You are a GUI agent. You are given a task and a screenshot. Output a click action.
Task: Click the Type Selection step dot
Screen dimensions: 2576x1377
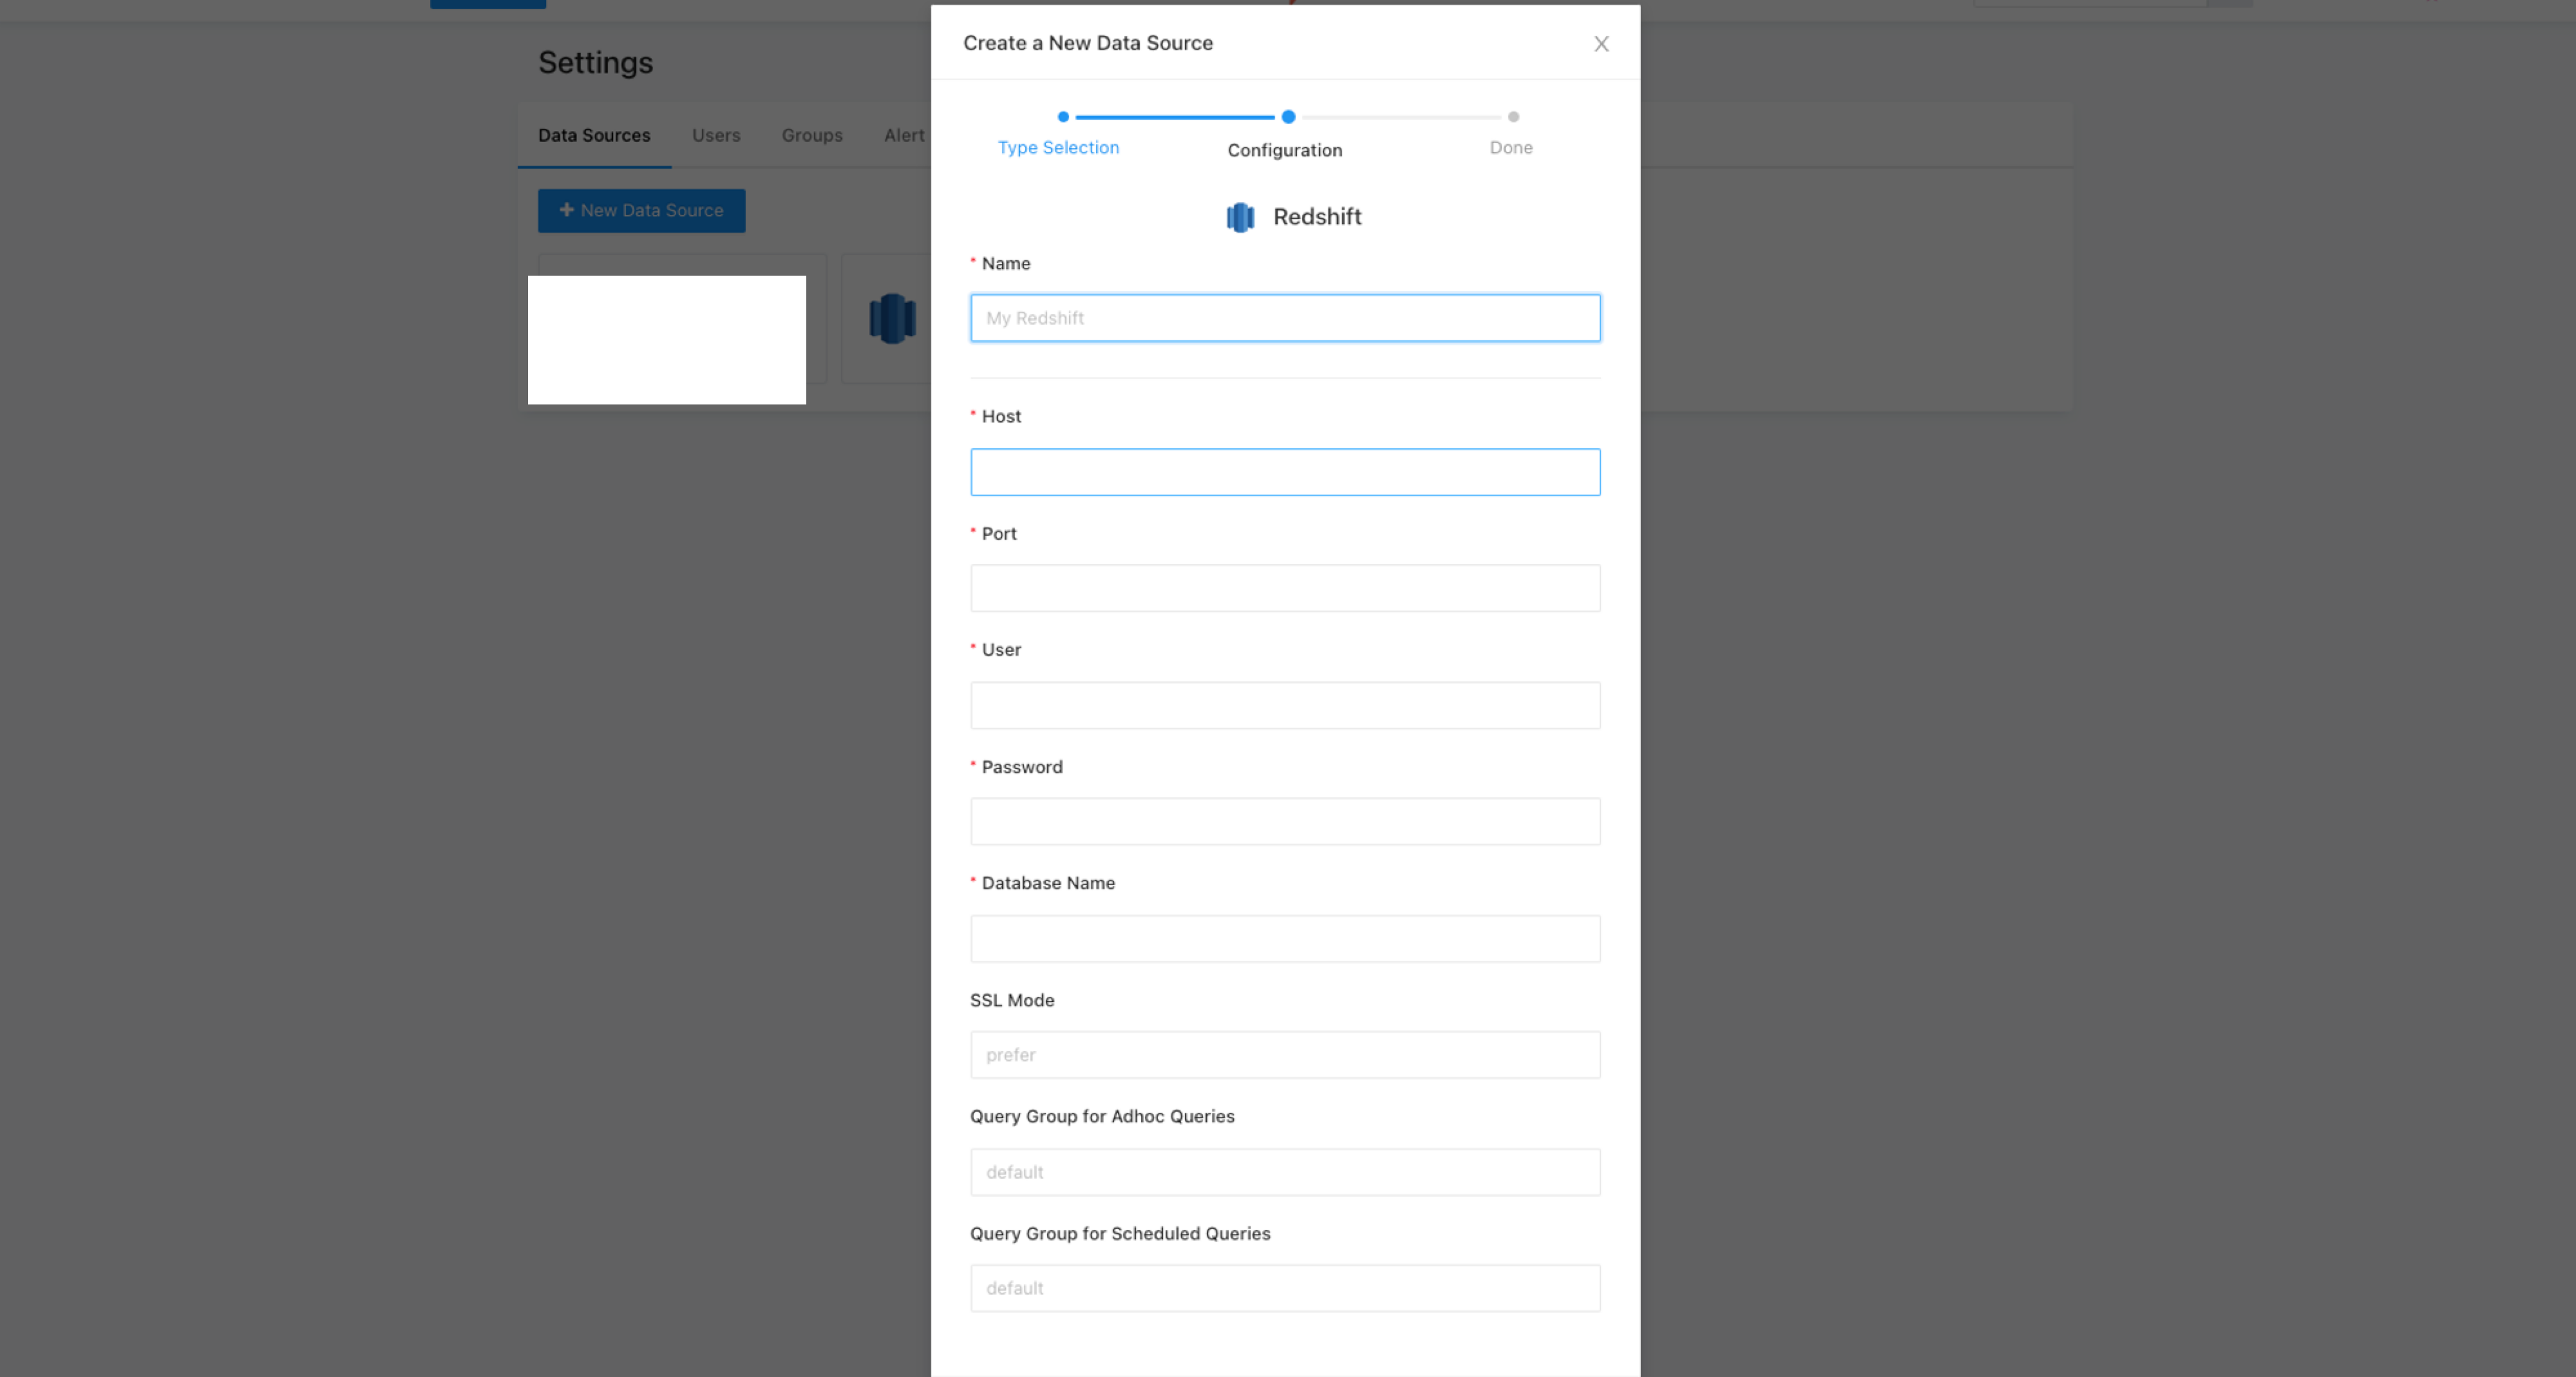tap(1063, 117)
